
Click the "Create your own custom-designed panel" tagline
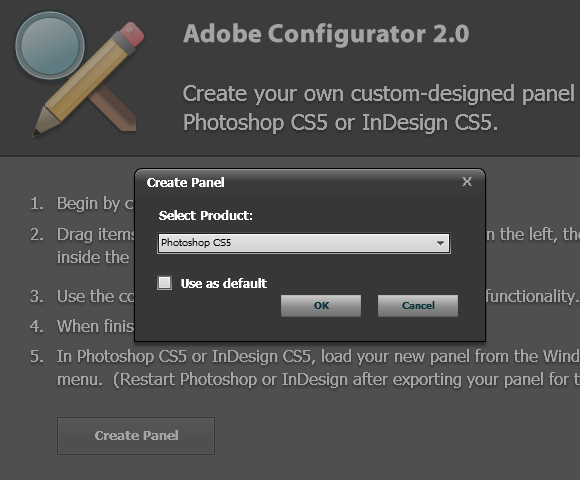[379, 93]
